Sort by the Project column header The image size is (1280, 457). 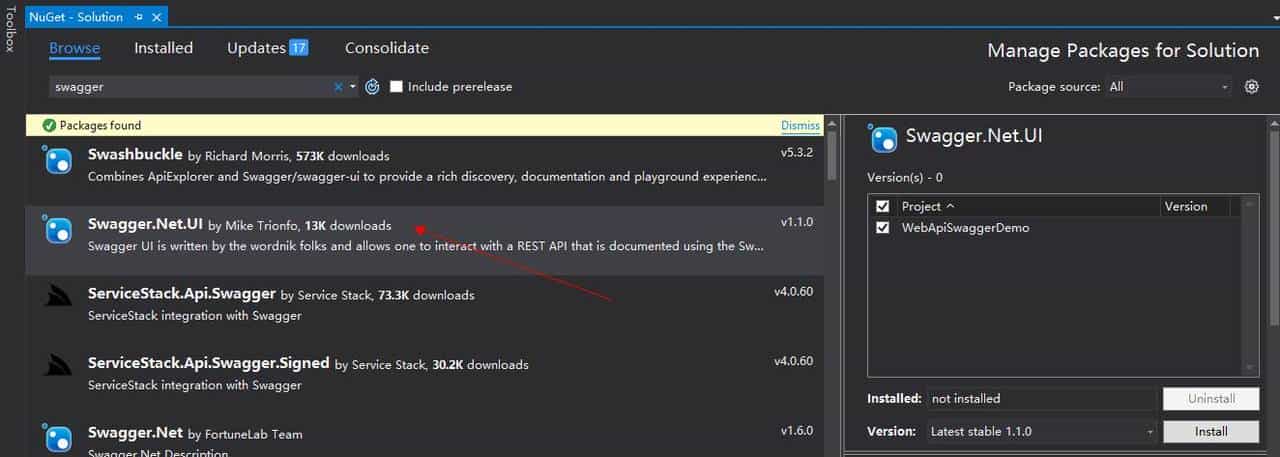(x=1029, y=206)
